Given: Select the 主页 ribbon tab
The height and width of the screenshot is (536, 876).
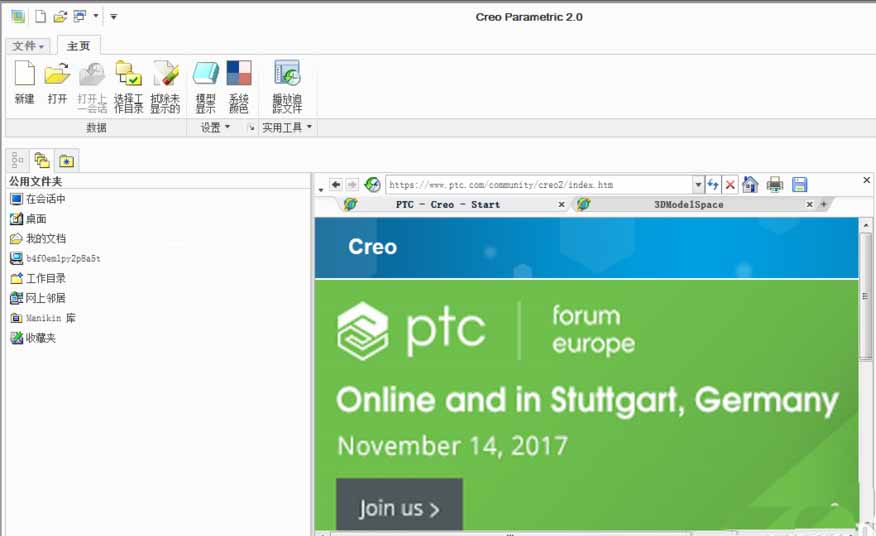Looking at the screenshot, I should [78, 46].
